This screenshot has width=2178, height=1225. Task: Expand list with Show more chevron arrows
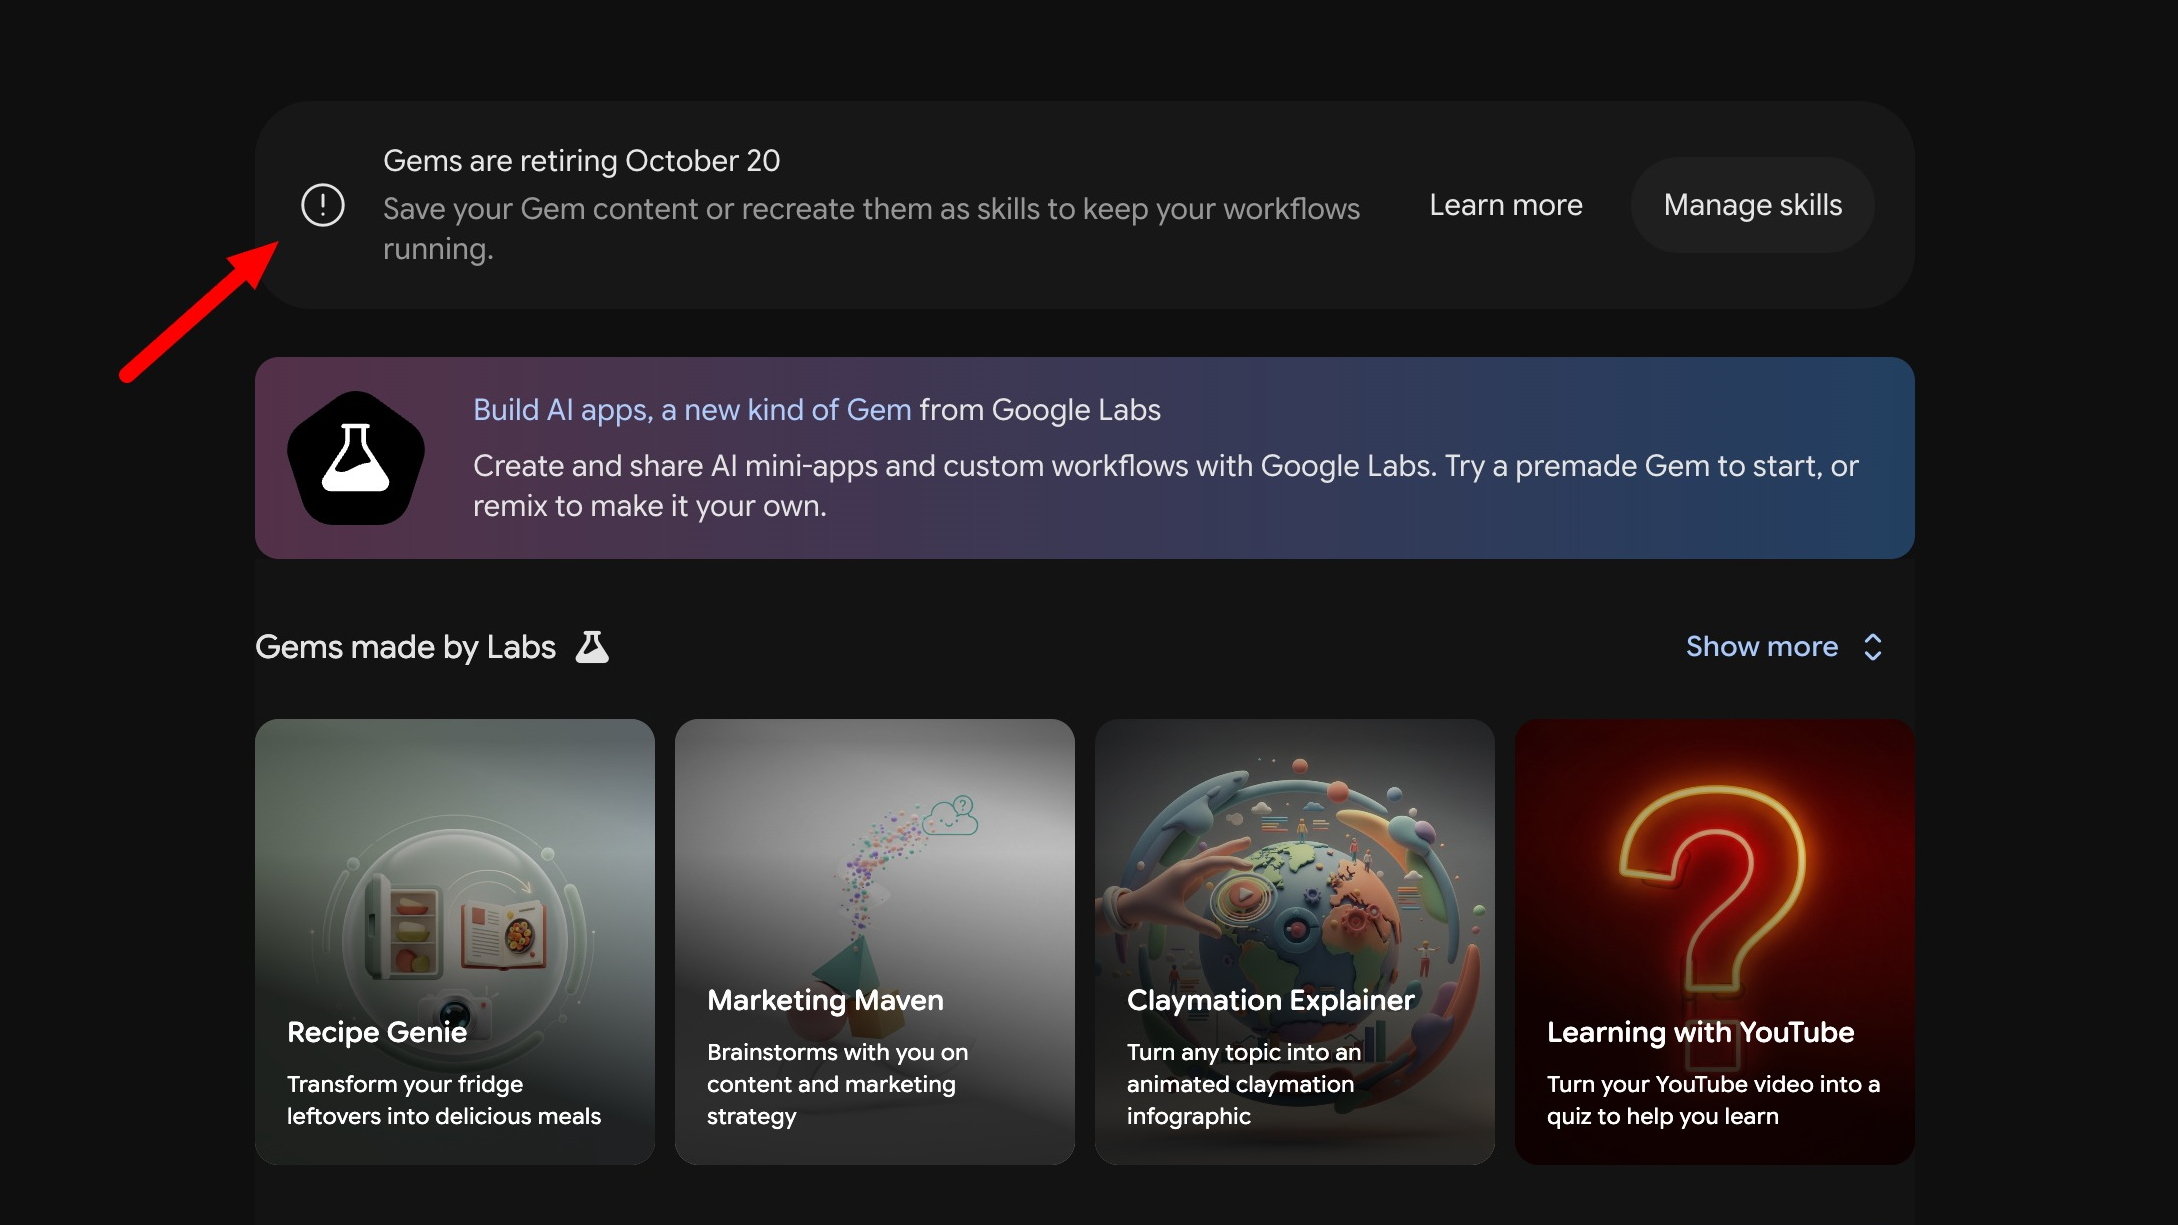[1873, 647]
